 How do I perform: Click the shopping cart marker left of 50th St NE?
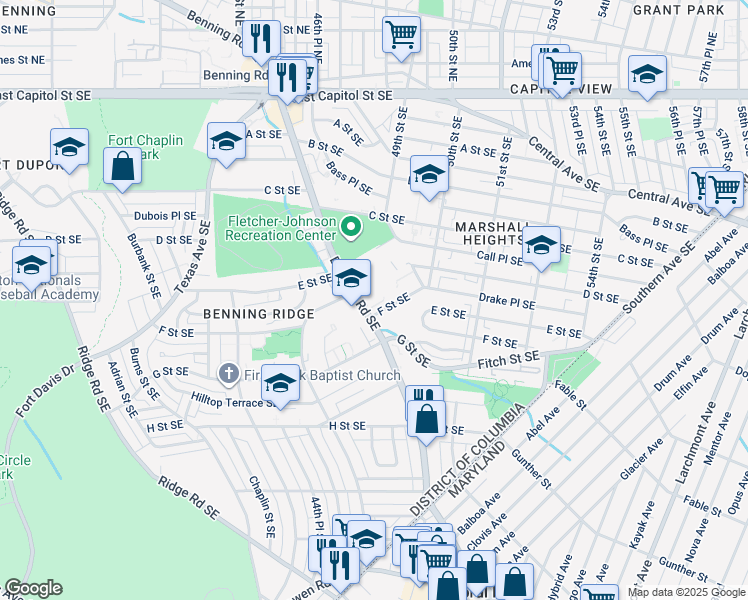click(x=401, y=36)
